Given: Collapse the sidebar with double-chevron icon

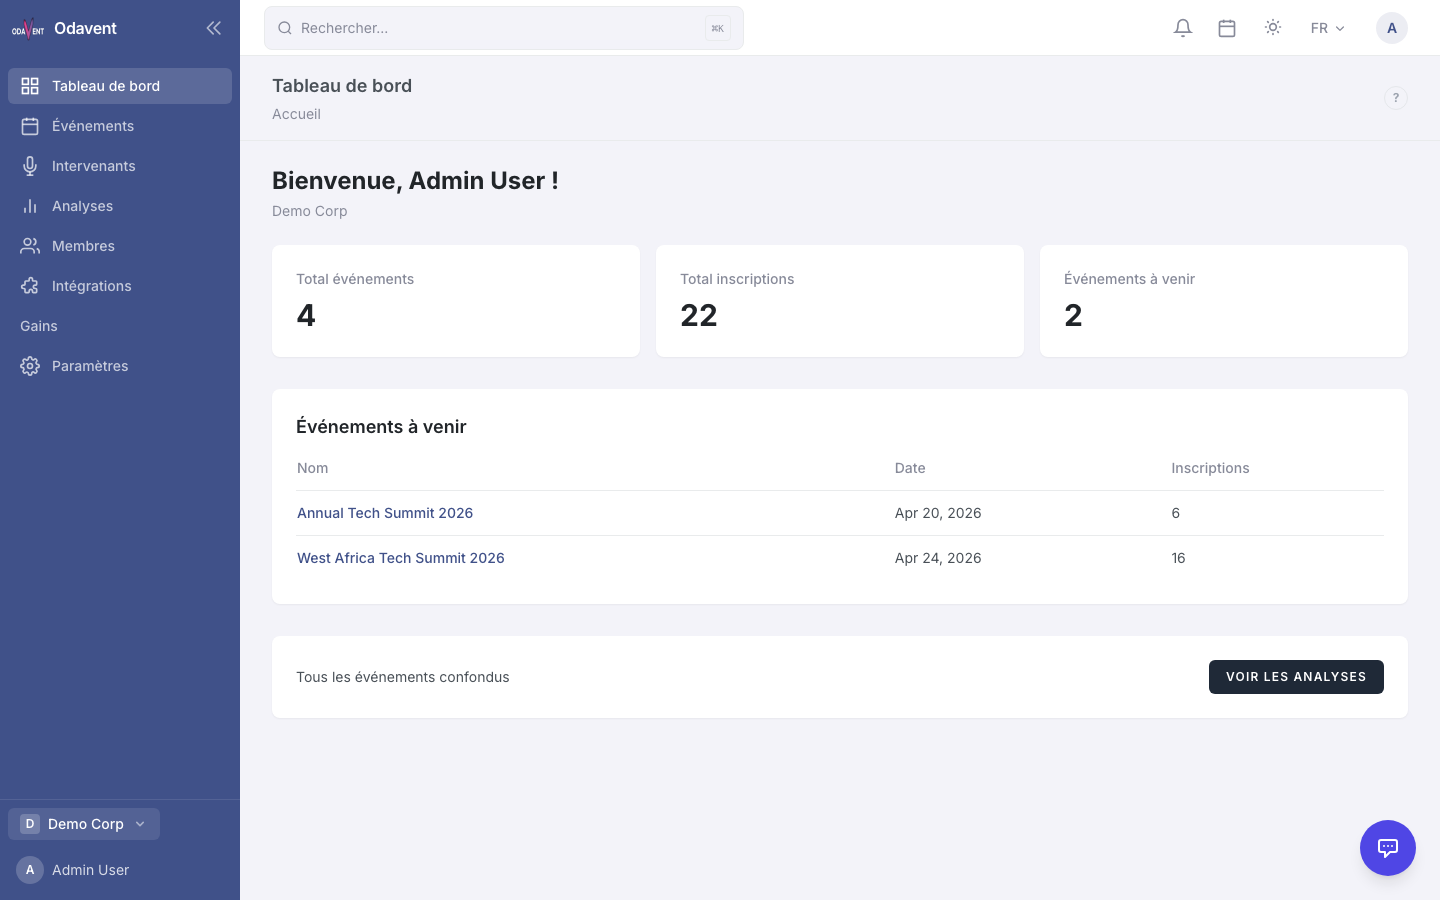Looking at the screenshot, I should (x=213, y=28).
